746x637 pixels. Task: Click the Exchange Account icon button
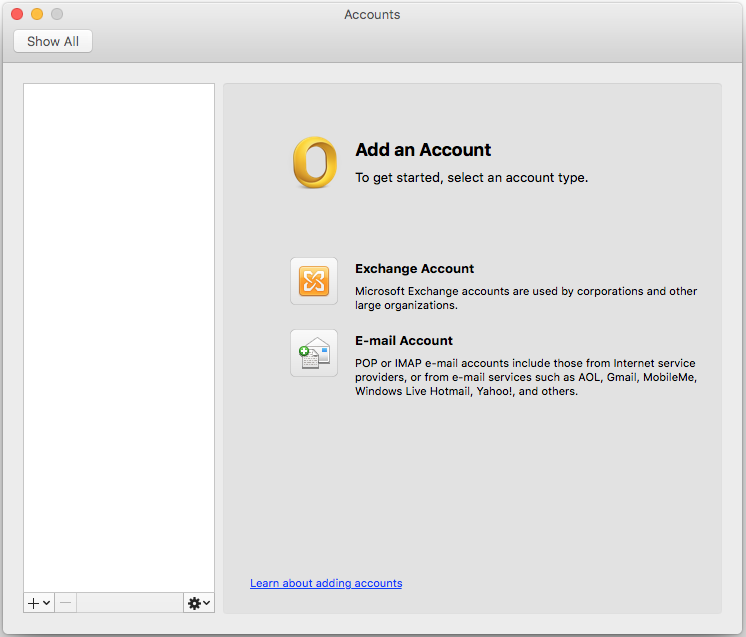pos(314,281)
